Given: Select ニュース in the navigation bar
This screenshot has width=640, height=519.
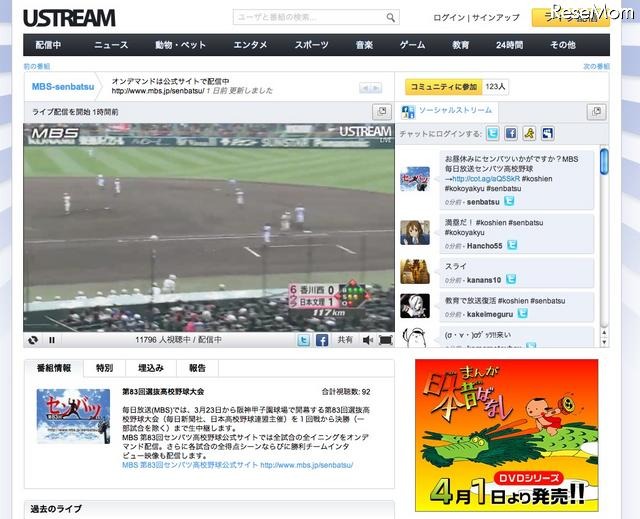Looking at the screenshot, I should coord(111,45).
